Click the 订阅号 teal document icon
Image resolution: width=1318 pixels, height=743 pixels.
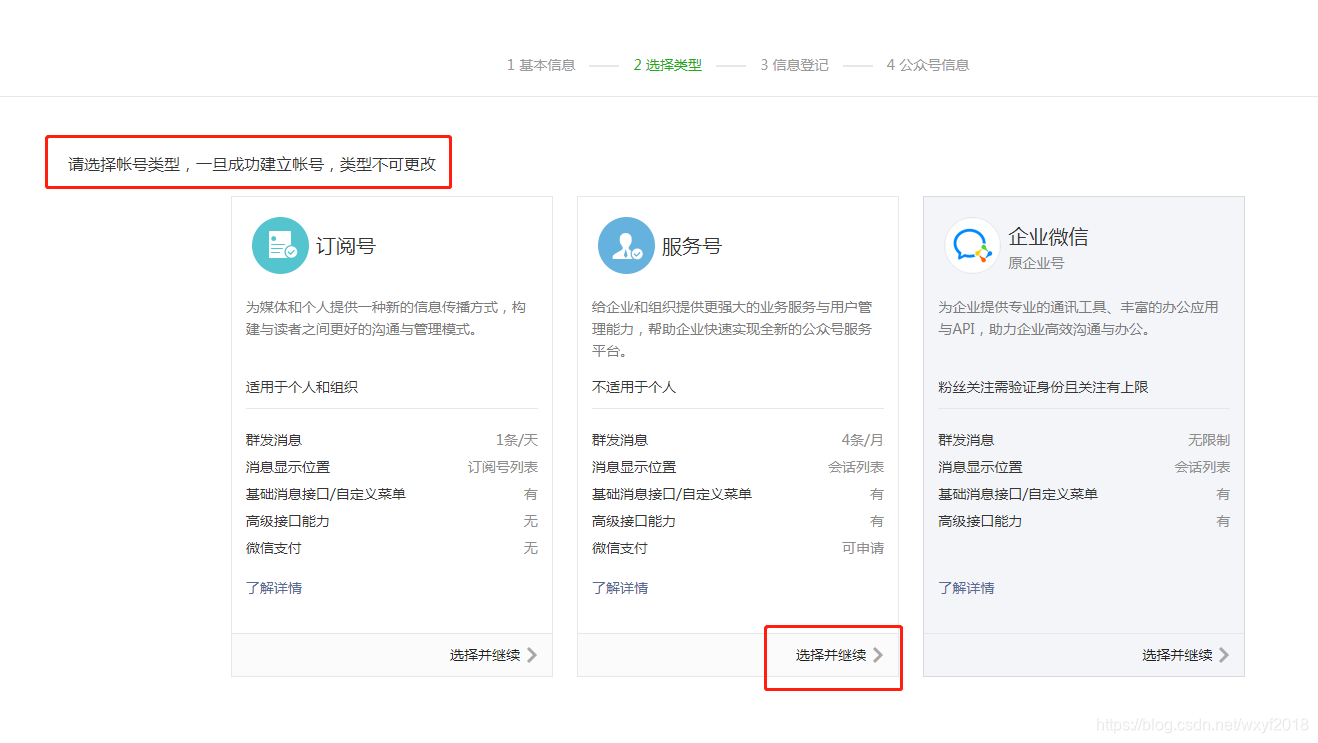280,246
